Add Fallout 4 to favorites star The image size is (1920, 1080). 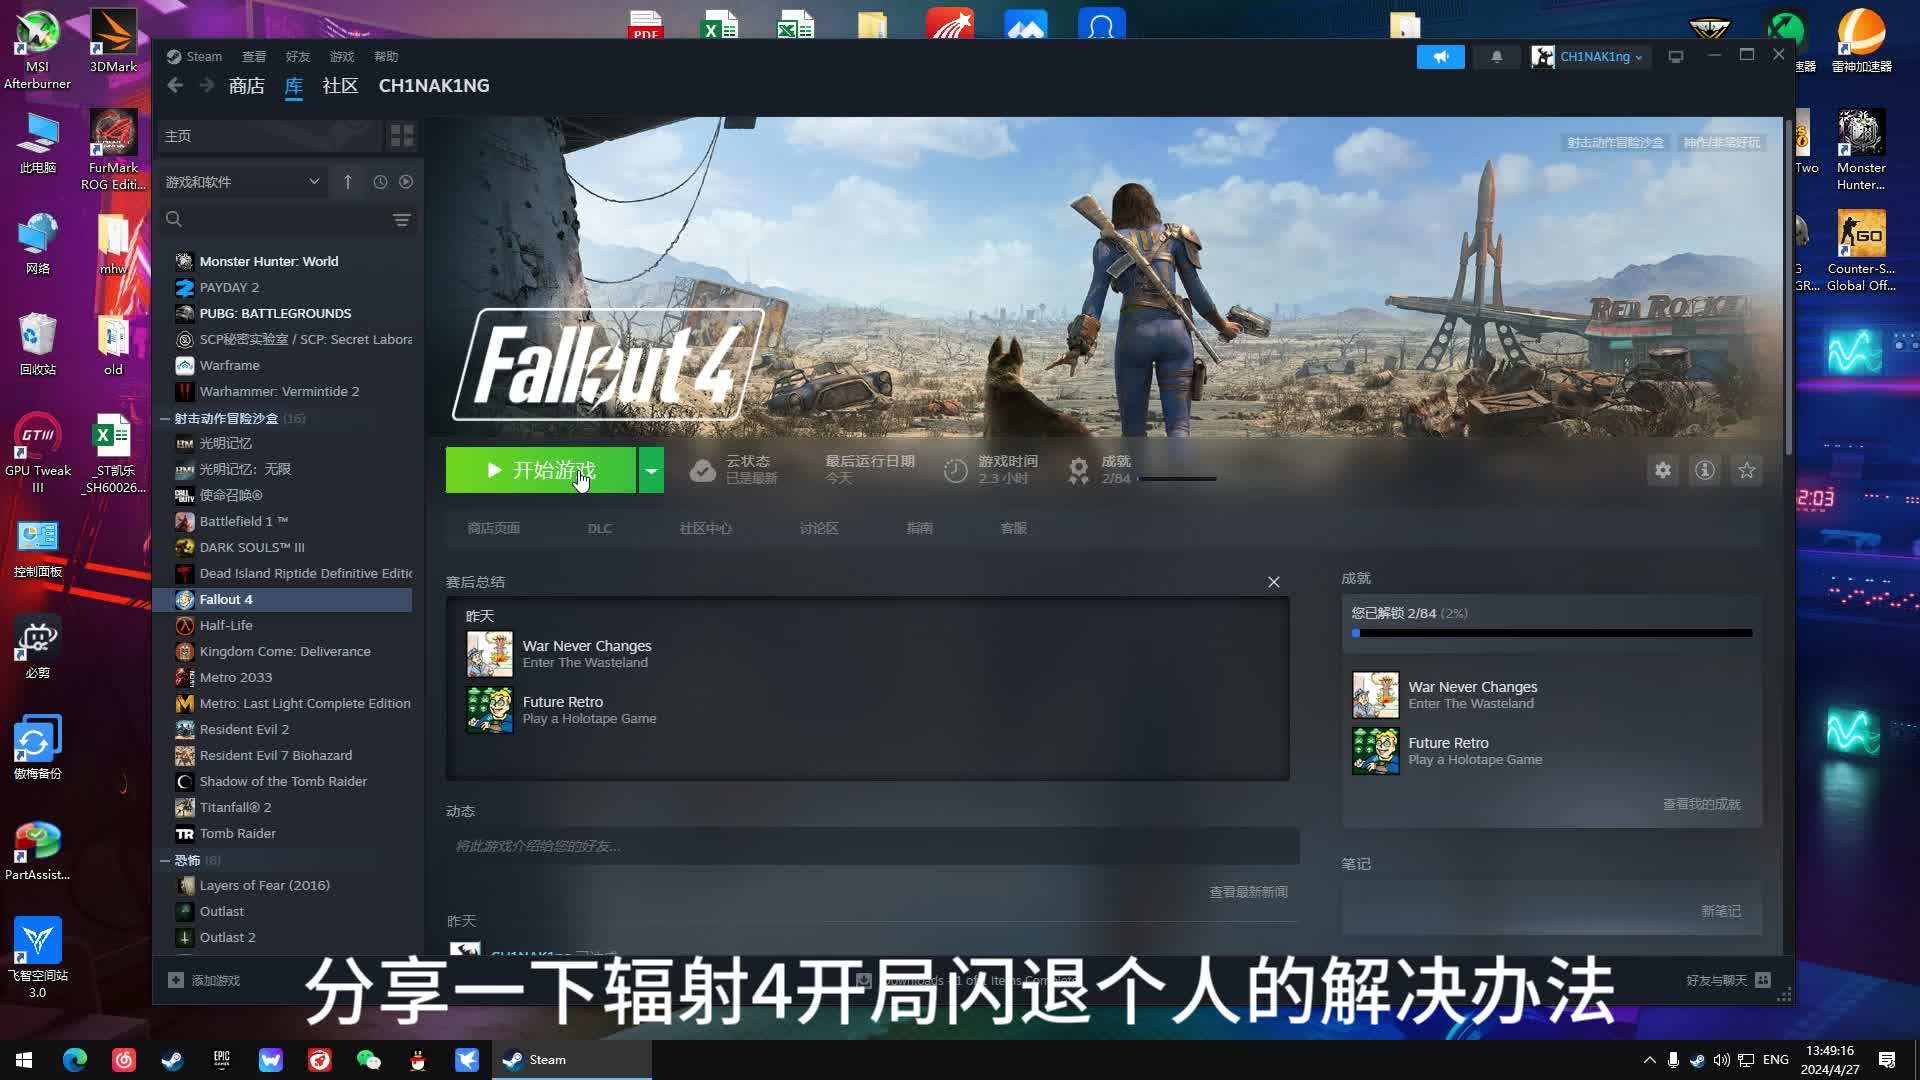pyautogui.click(x=1747, y=470)
